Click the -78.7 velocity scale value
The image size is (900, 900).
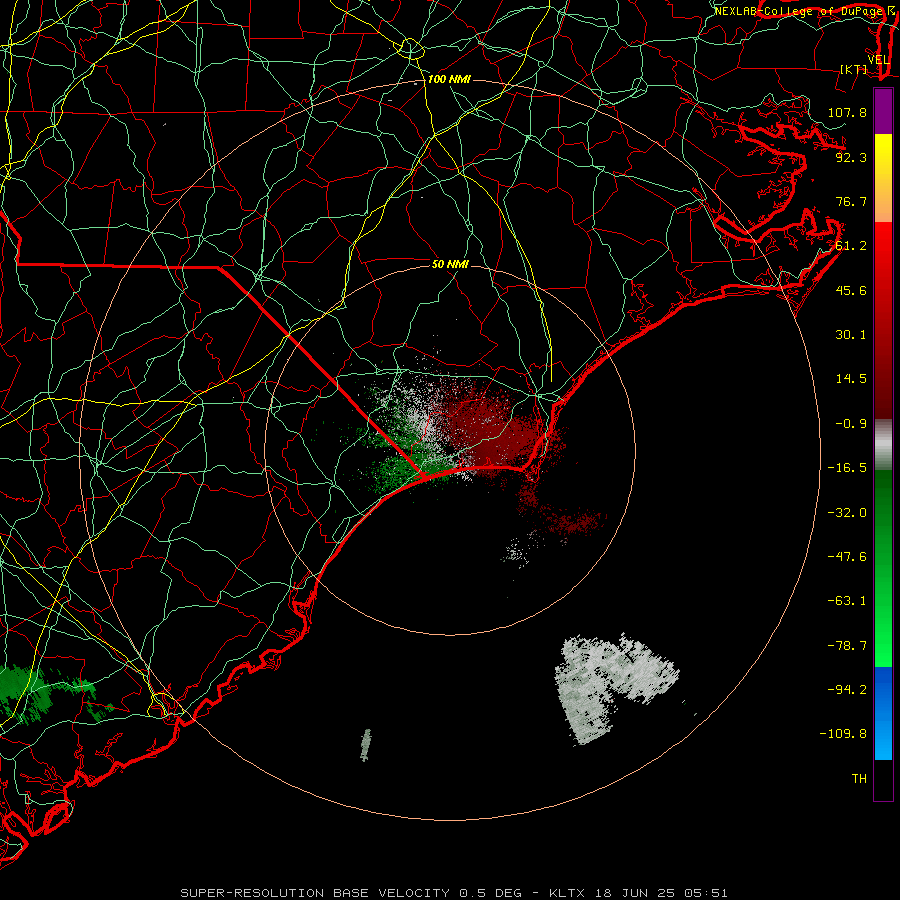click(847, 646)
